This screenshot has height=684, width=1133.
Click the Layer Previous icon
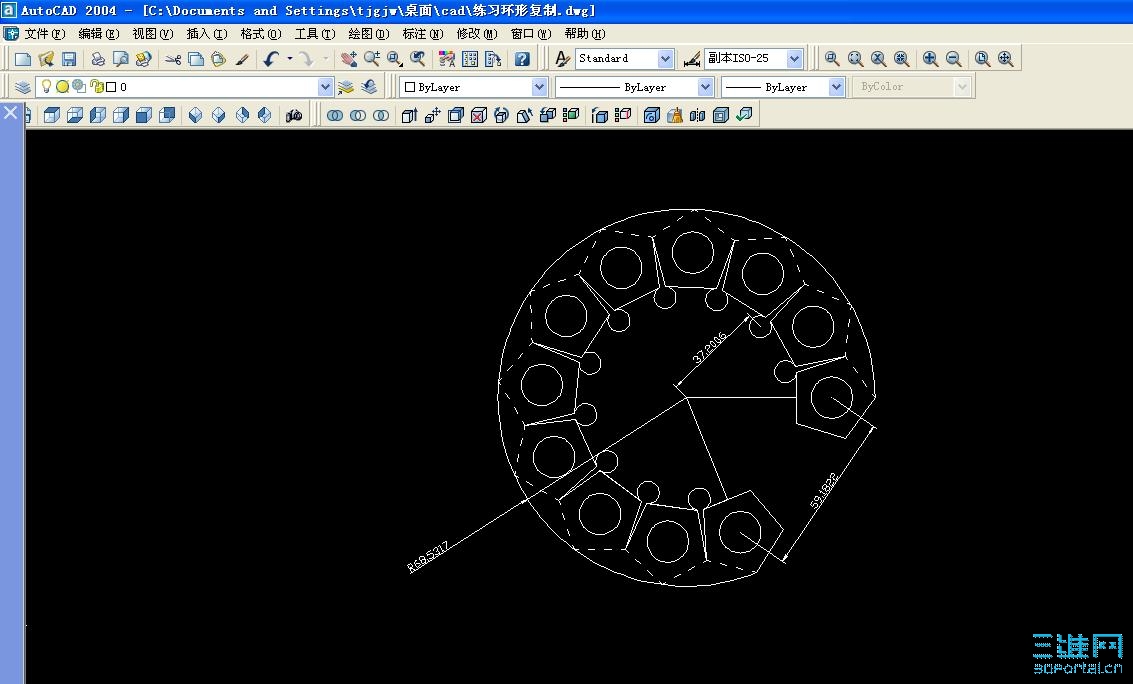coord(369,87)
